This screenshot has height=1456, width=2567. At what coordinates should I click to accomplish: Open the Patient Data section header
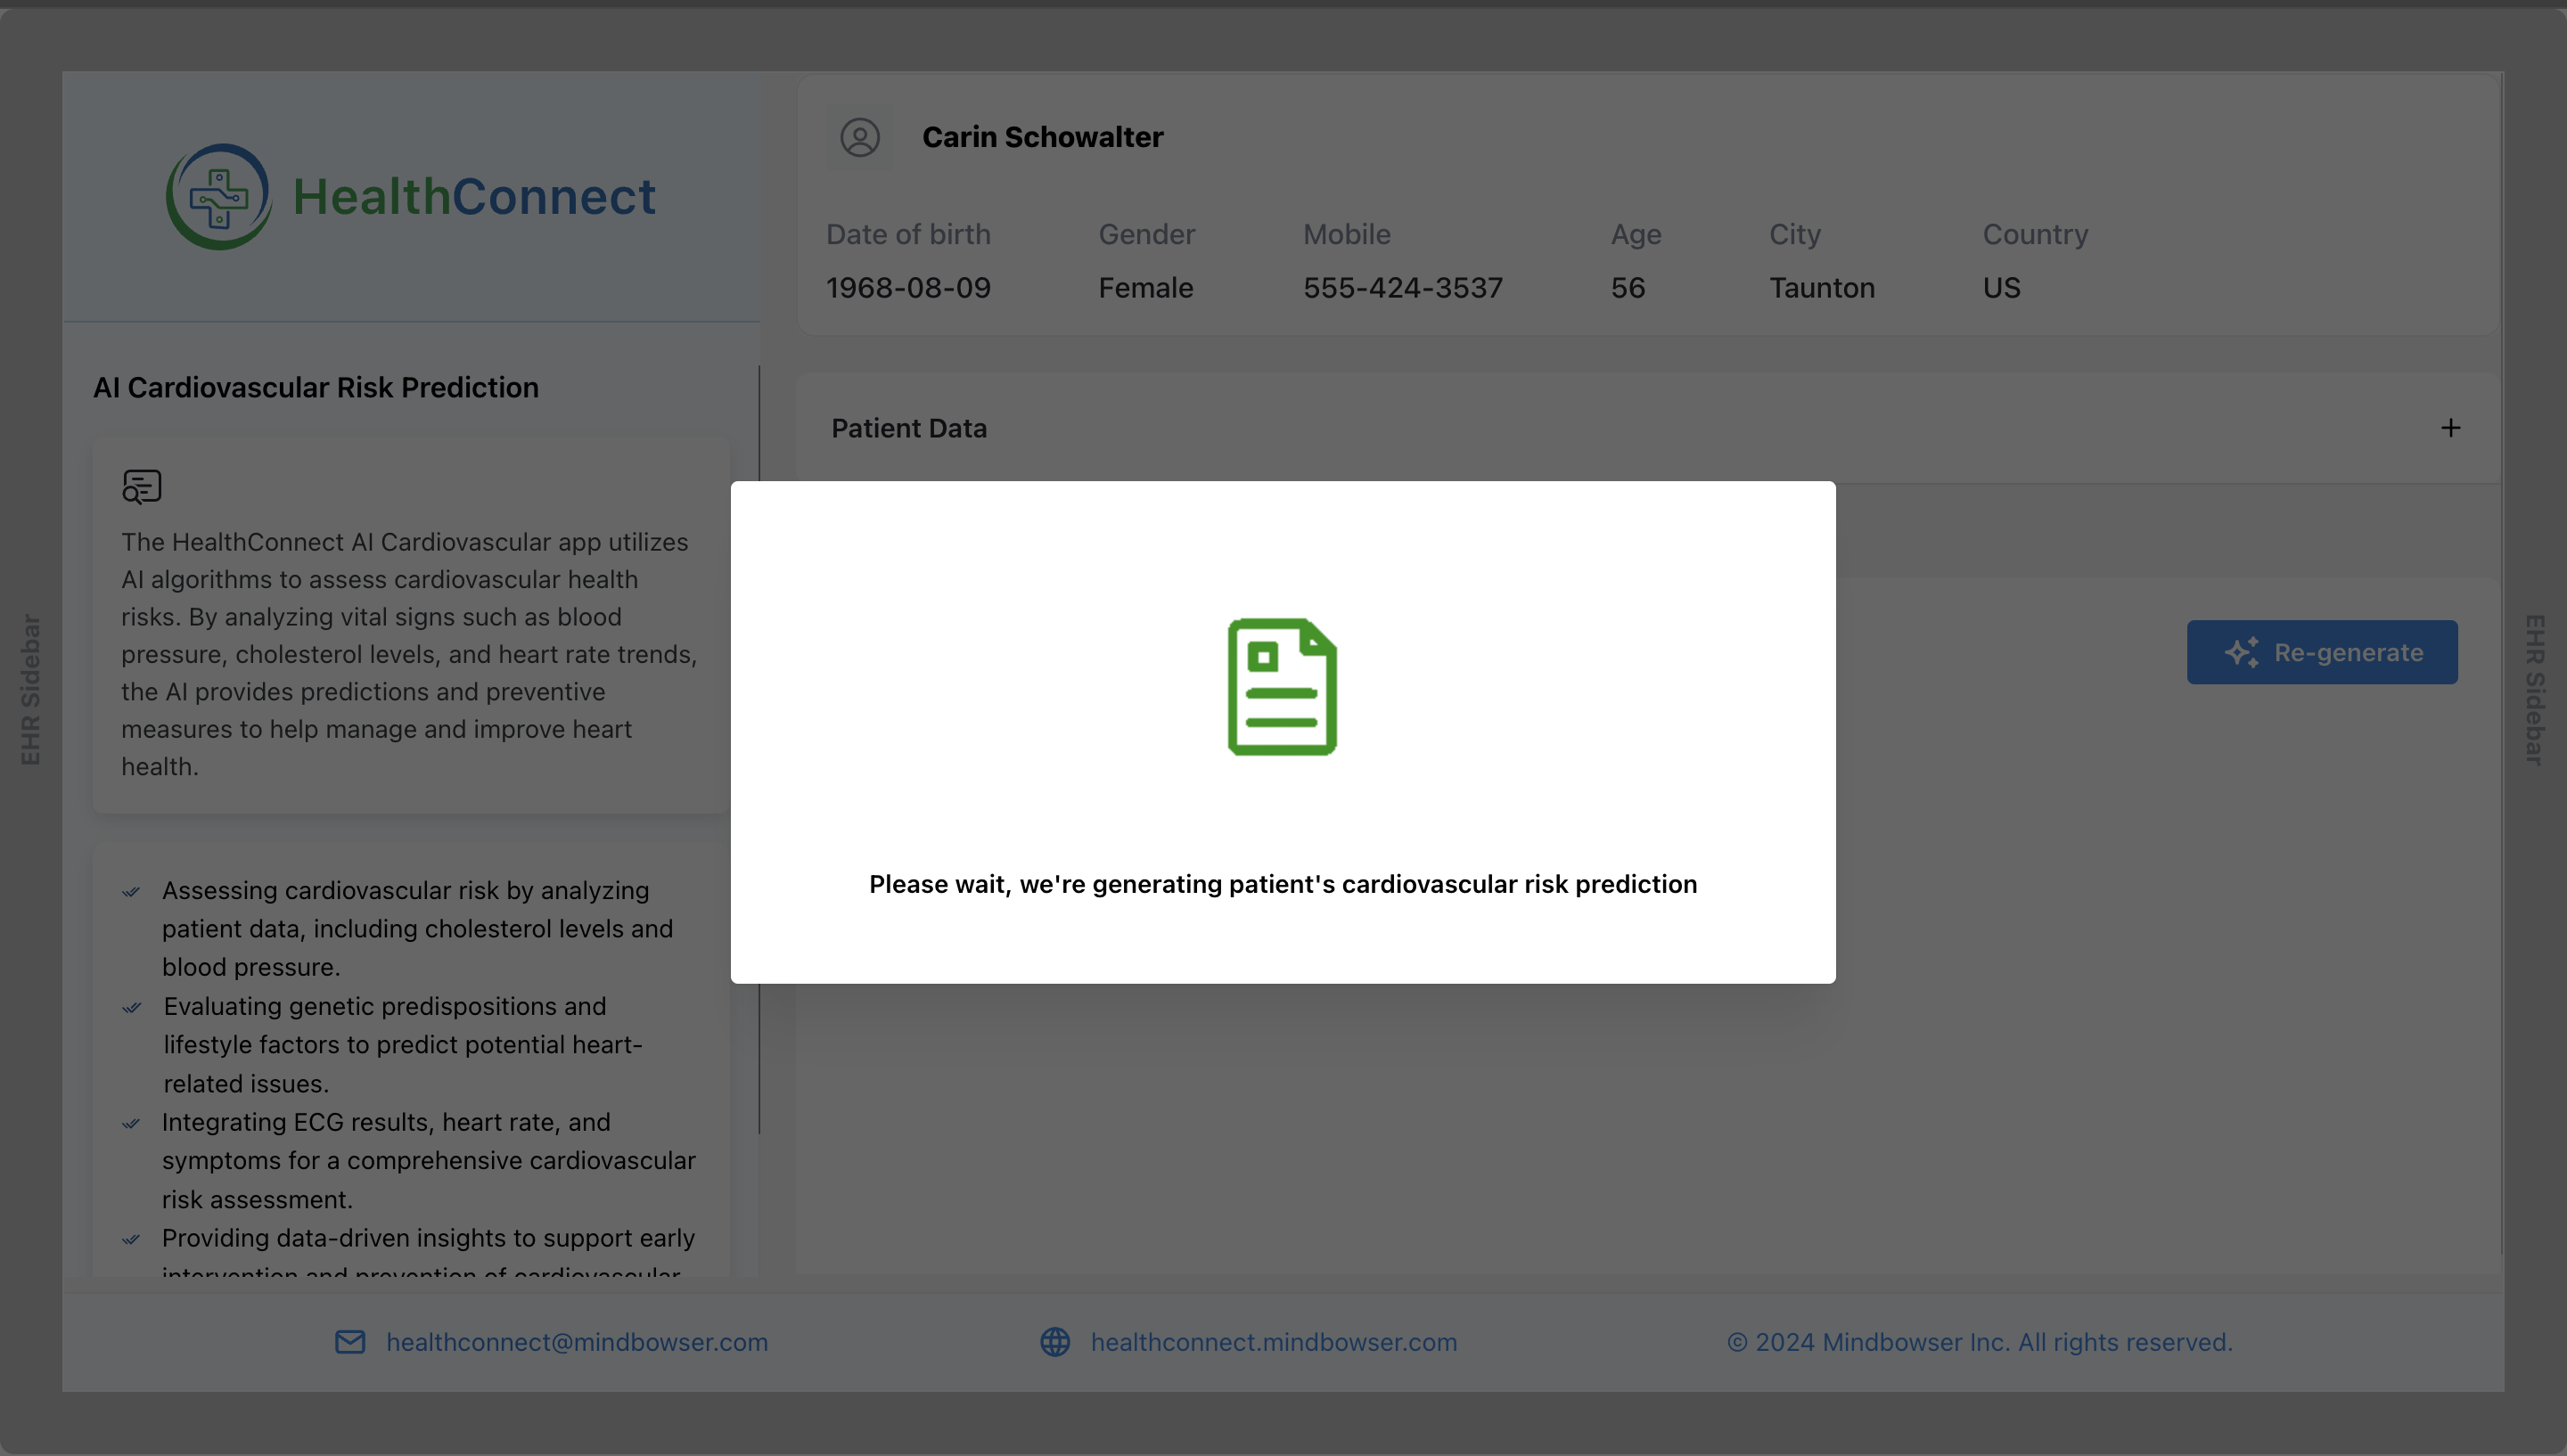tap(909, 428)
